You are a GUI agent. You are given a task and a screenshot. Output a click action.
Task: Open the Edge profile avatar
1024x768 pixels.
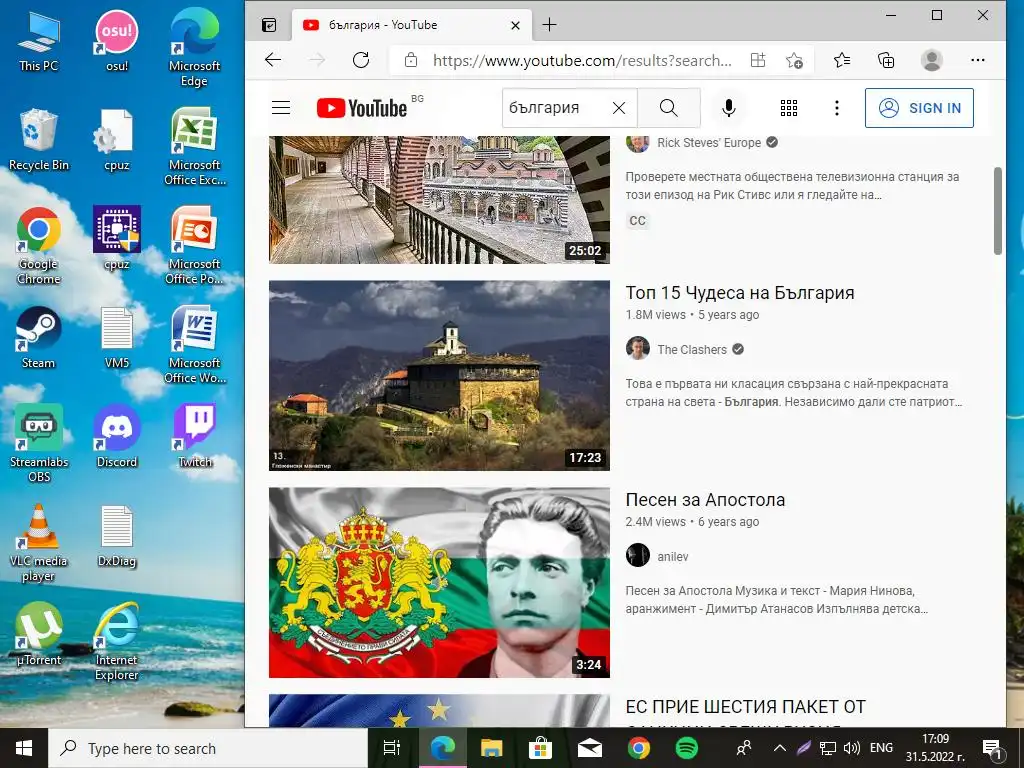(931, 61)
